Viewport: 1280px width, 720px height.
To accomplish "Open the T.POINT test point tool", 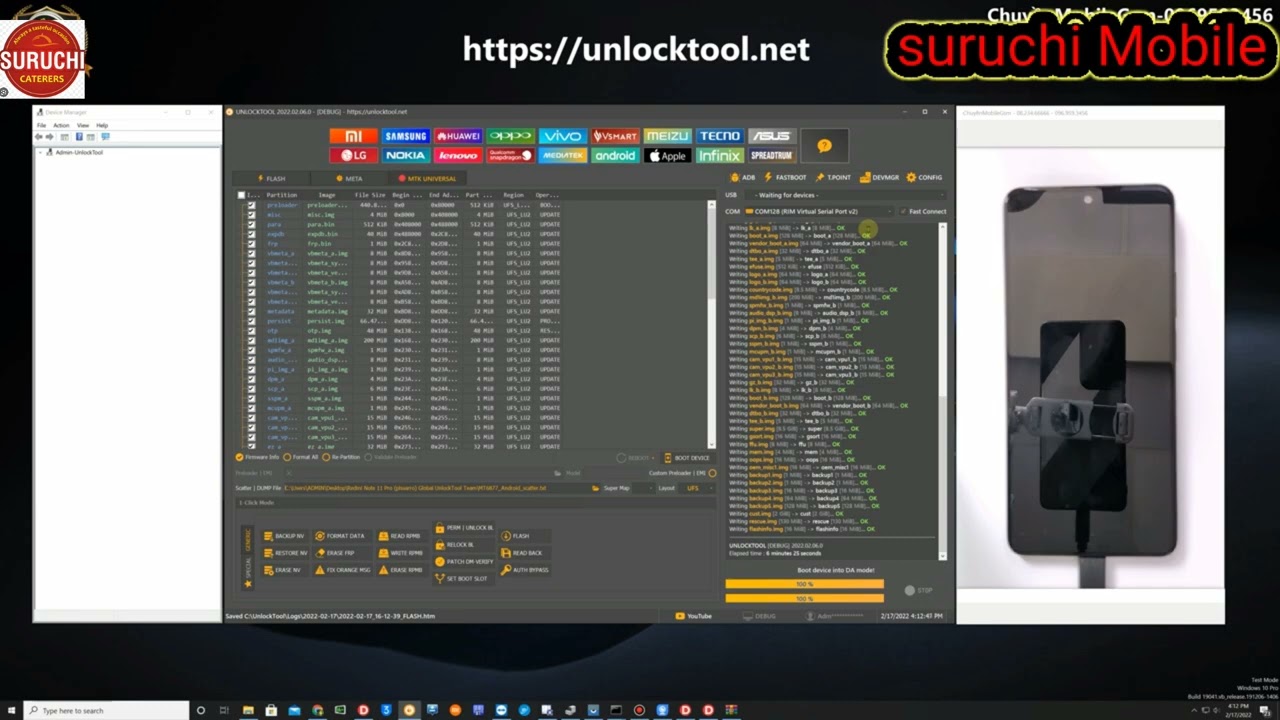I will pyautogui.click(x=833, y=177).
